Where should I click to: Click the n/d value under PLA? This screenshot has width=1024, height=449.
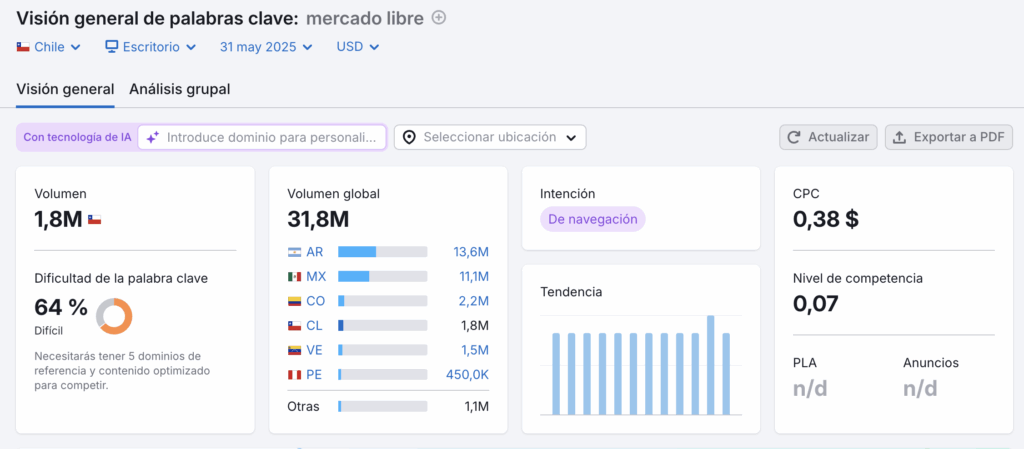click(x=810, y=389)
